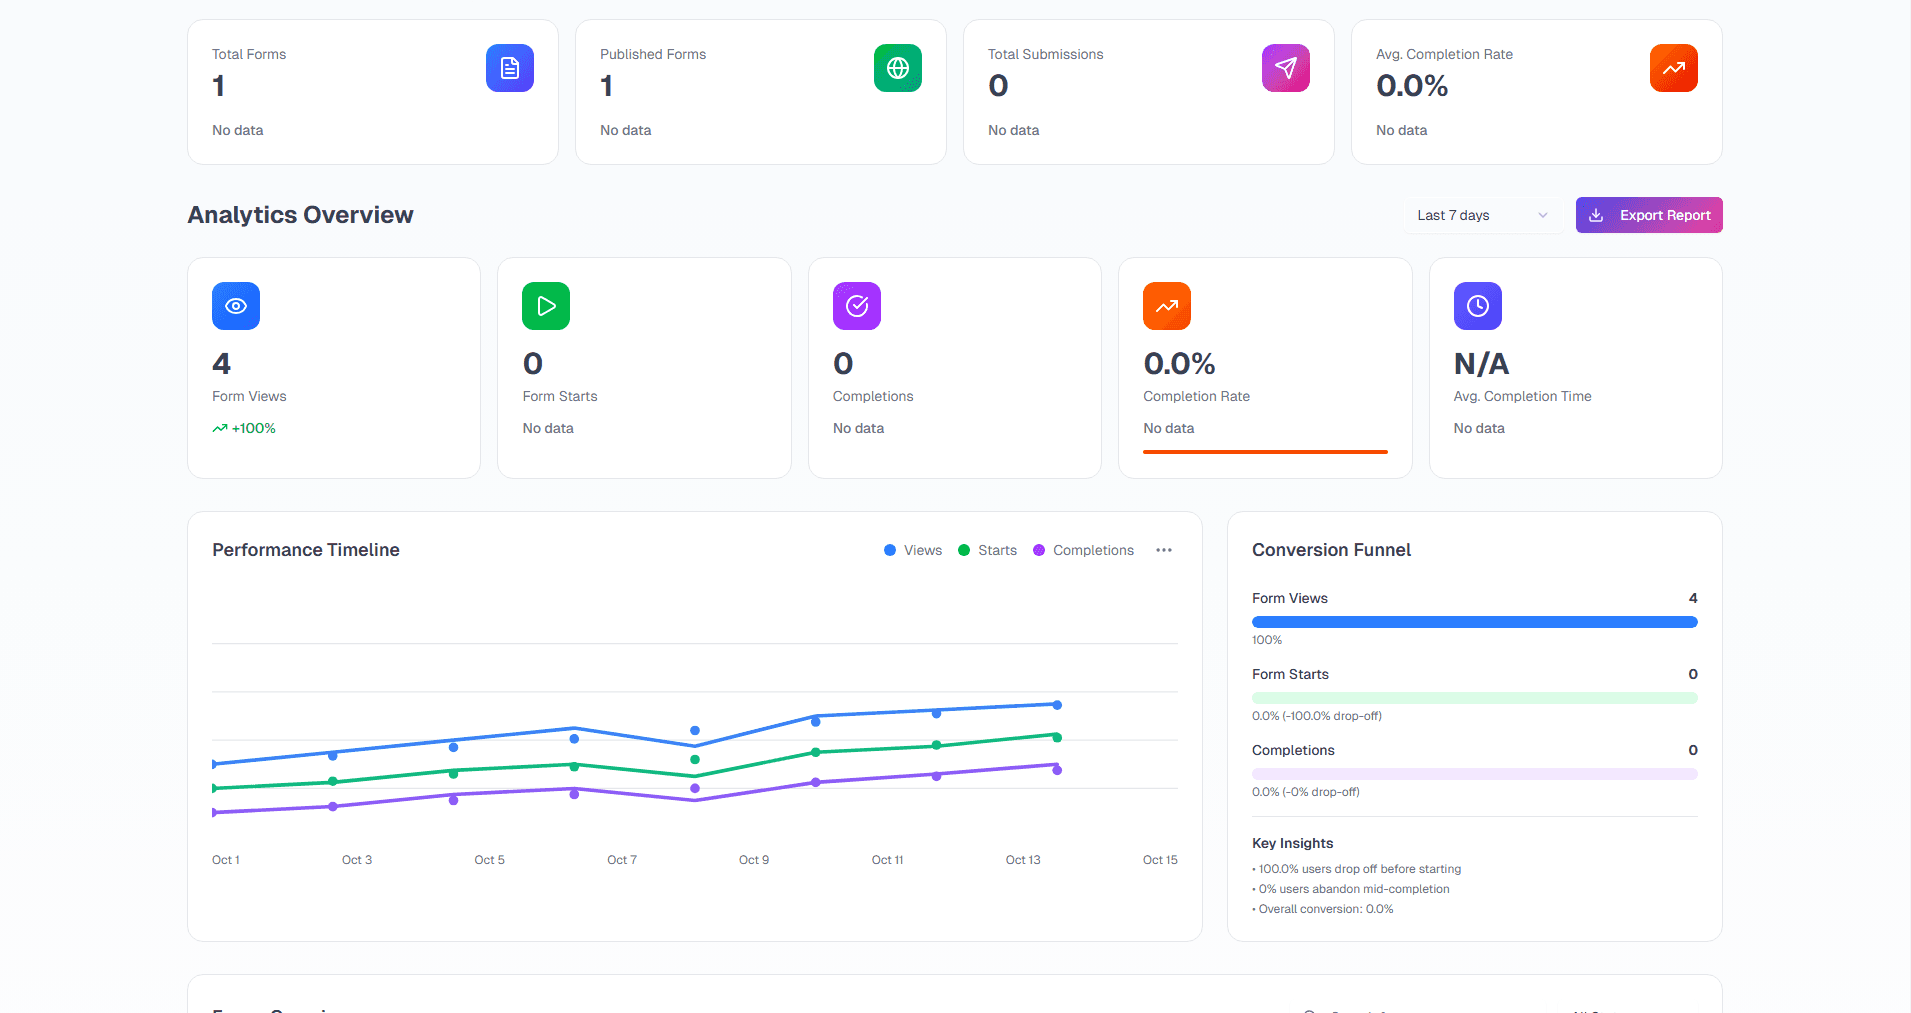Click the Form Starts play icon

tap(546, 306)
